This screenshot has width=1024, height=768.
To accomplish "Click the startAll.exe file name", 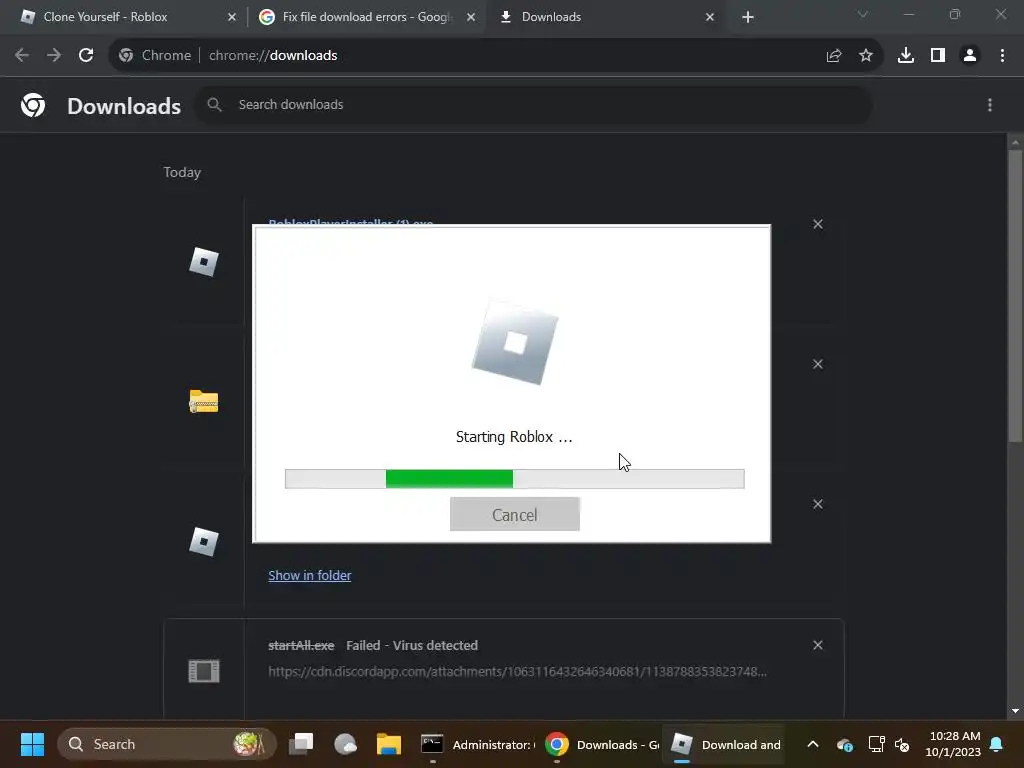I will pyautogui.click(x=301, y=645).
